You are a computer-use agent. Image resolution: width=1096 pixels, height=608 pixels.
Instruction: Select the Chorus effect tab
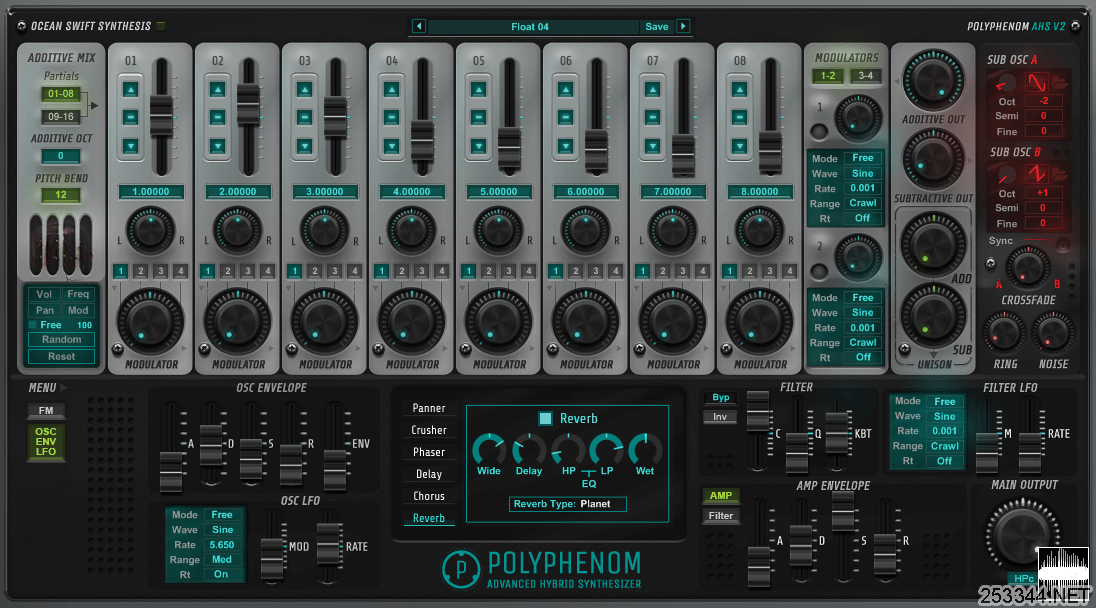pyautogui.click(x=428, y=496)
